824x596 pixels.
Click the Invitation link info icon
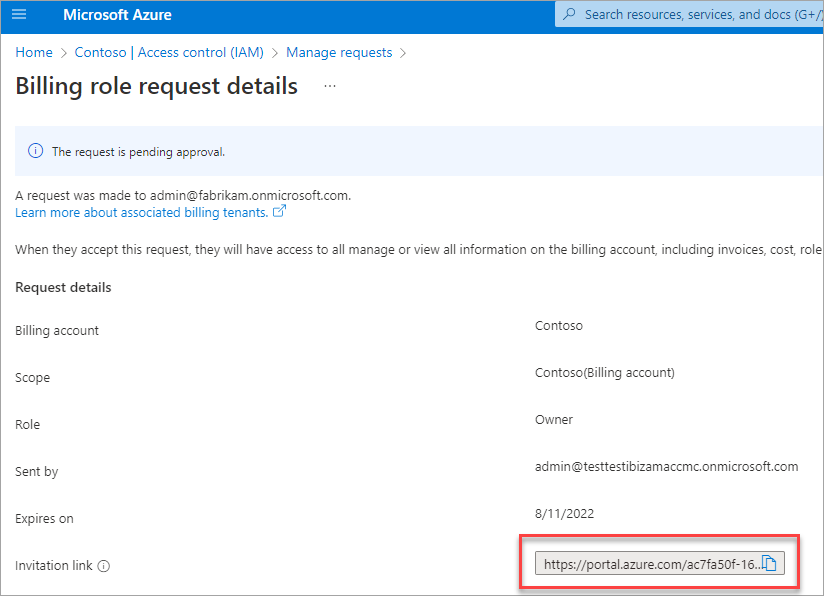pyautogui.click(x=104, y=566)
